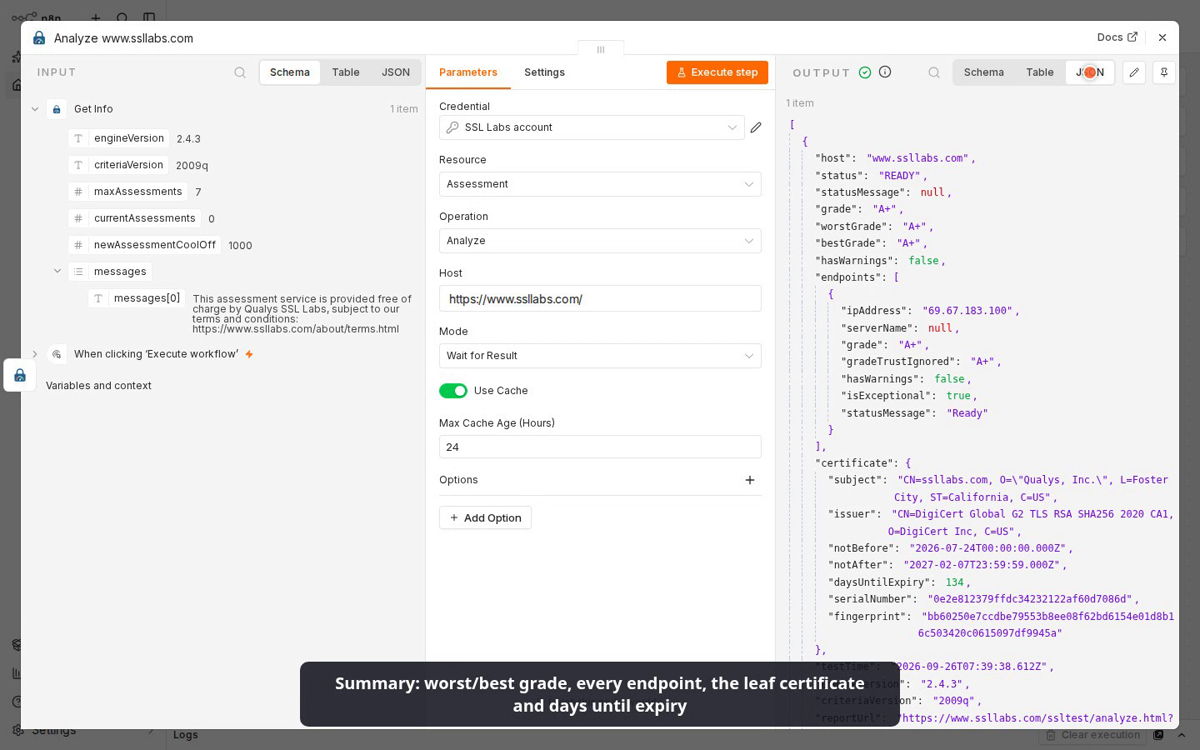Open the Mode dropdown showing Wait for Result
The image size is (1200, 750).
tap(600, 356)
